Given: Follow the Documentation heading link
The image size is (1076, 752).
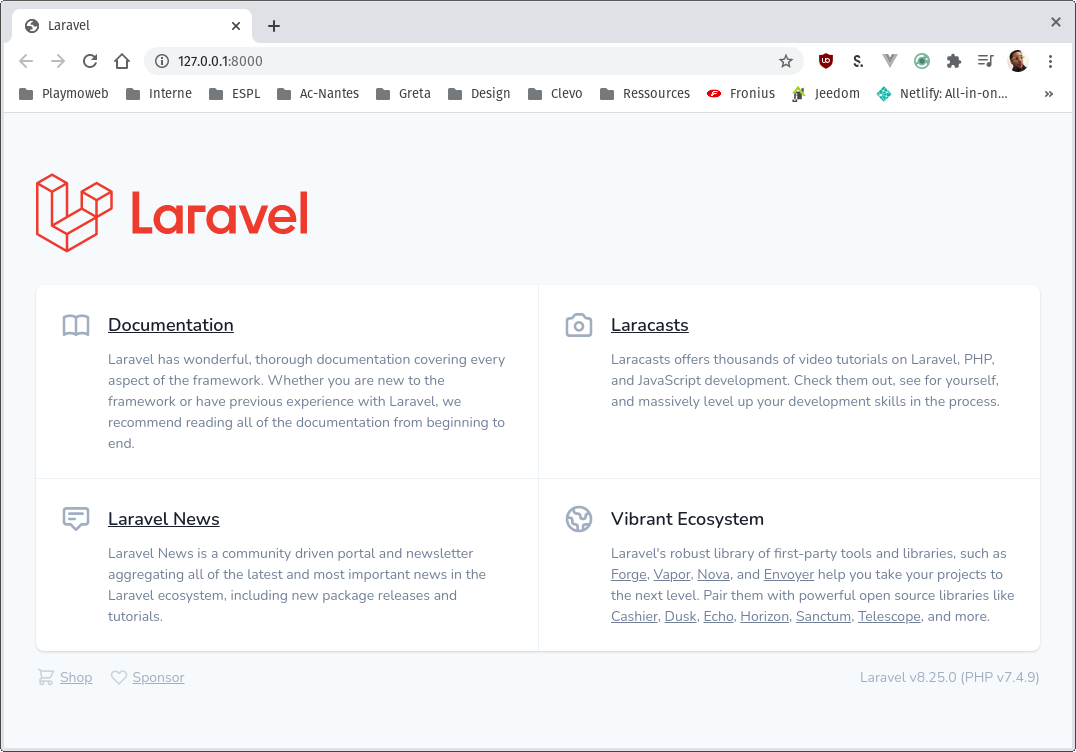Looking at the screenshot, I should point(170,325).
